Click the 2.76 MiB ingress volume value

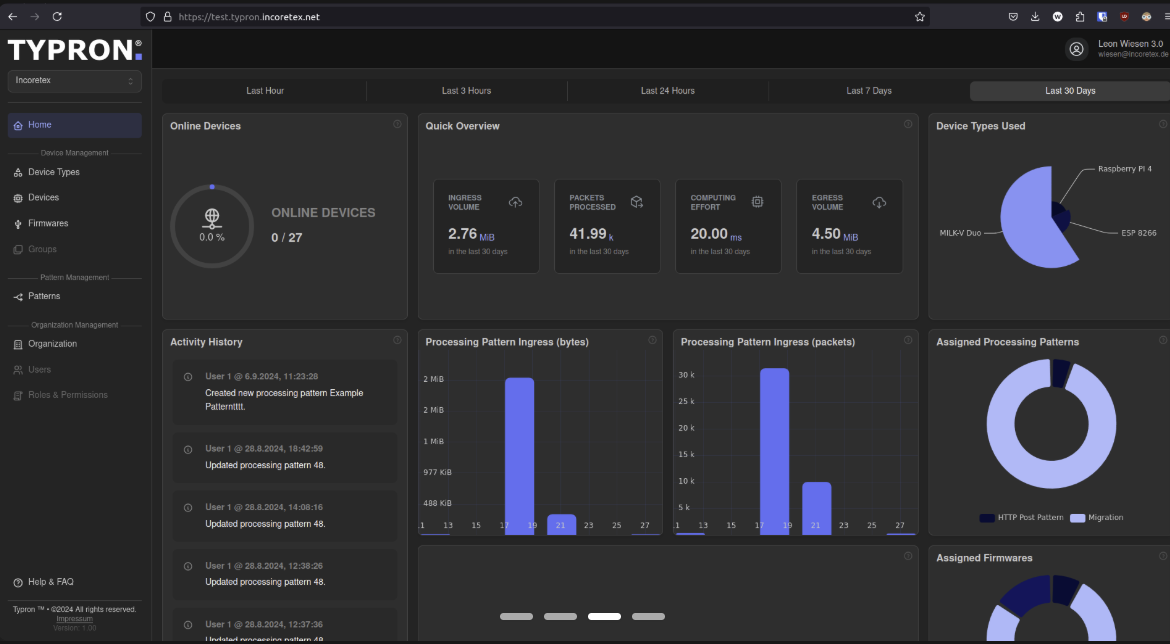tap(472, 234)
